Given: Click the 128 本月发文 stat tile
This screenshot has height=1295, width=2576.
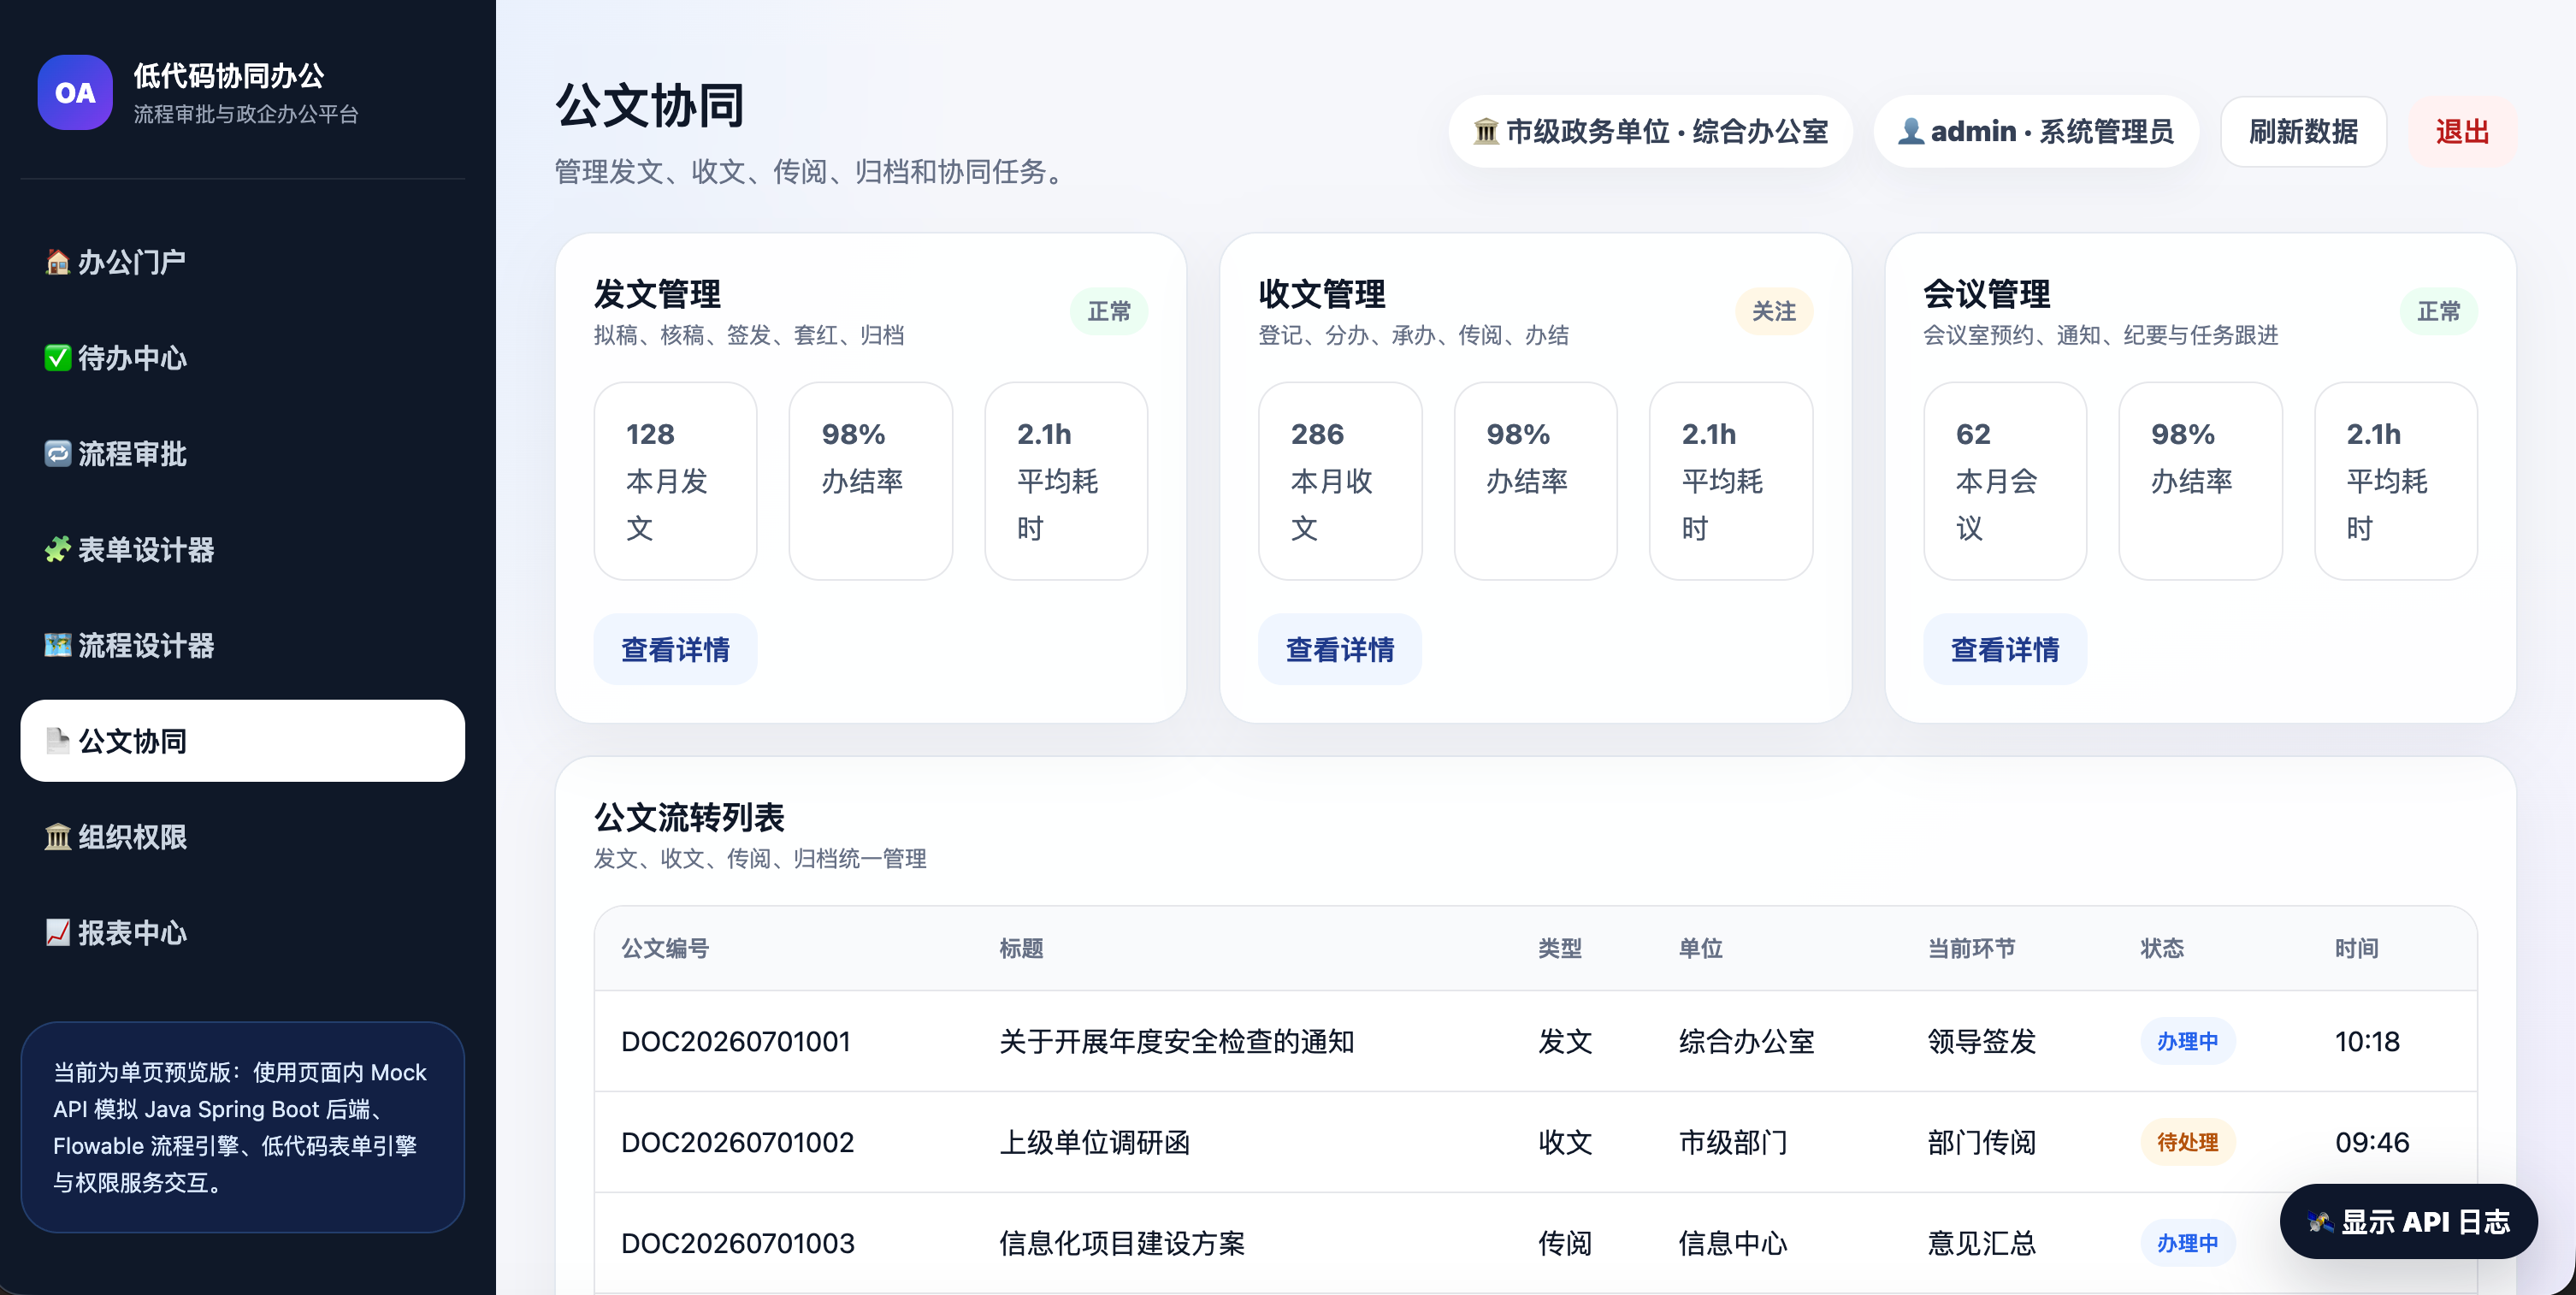Looking at the screenshot, I should click(x=675, y=481).
